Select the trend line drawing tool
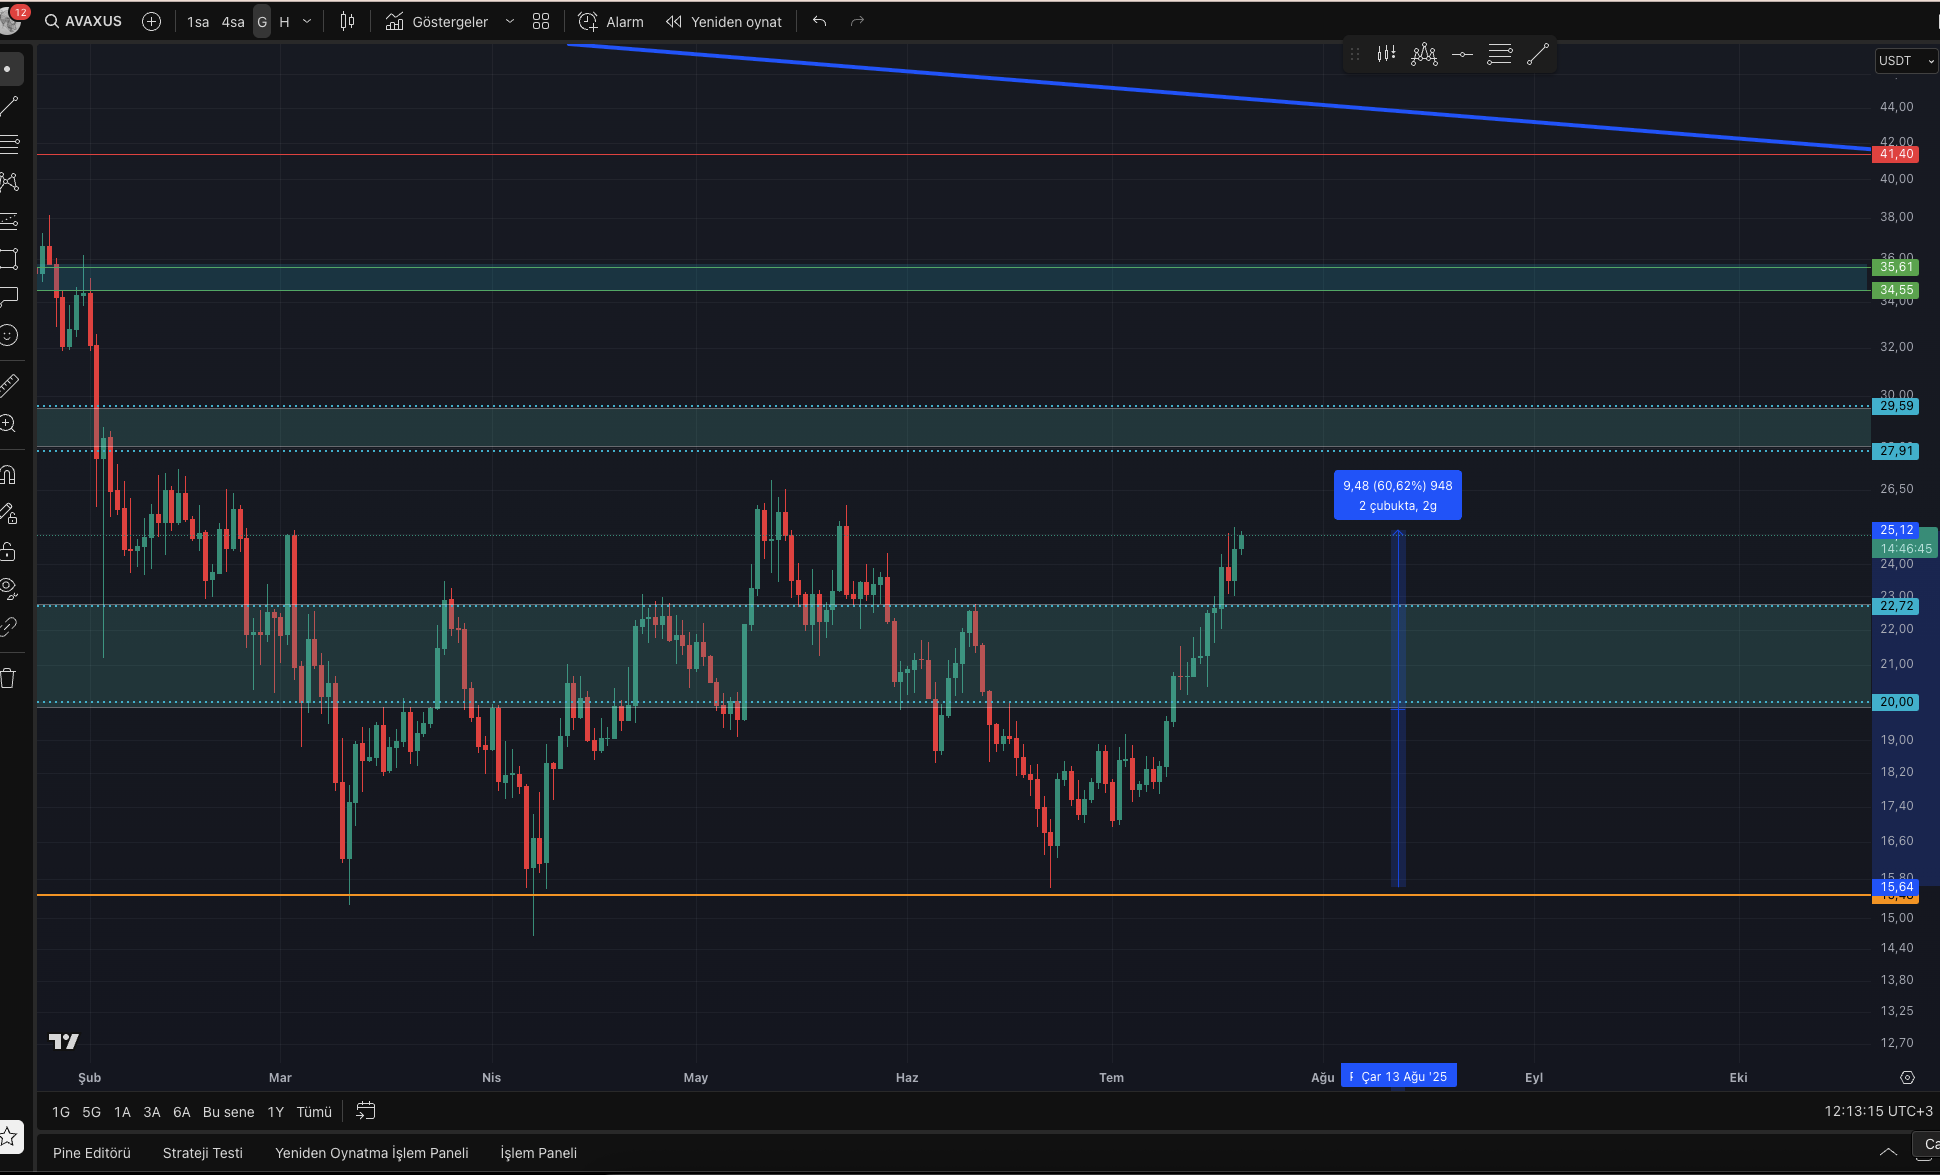This screenshot has width=1940, height=1175. tap(10, 106)
